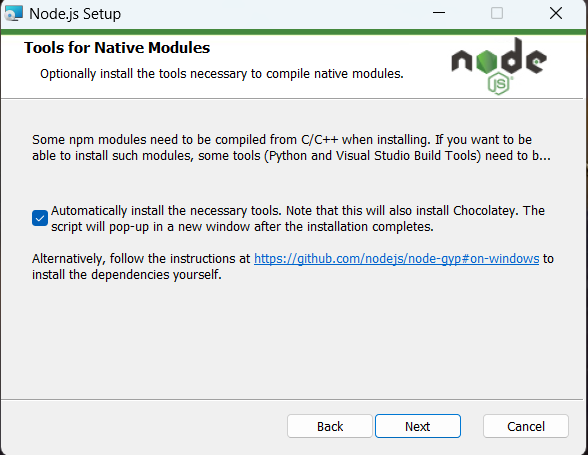The width and height of the screenshot is (588, 455).
Task: Click the 'Some npm modules need to be compiled' paragraph
Action: coord(291,147)
